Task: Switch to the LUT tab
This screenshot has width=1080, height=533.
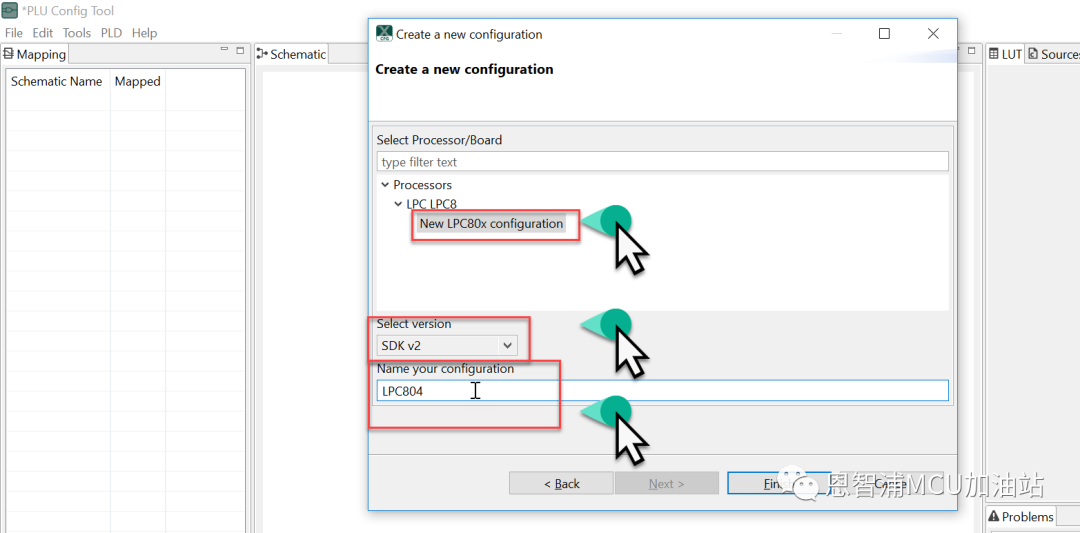Action: pos(1005,54)
